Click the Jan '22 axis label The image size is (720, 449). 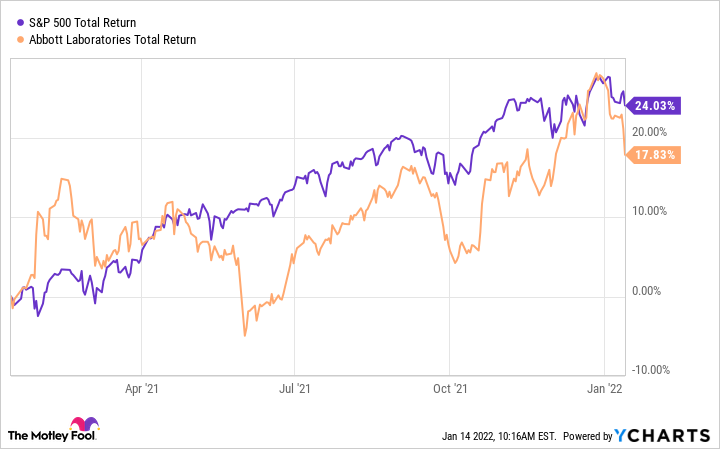pos(605,389)
